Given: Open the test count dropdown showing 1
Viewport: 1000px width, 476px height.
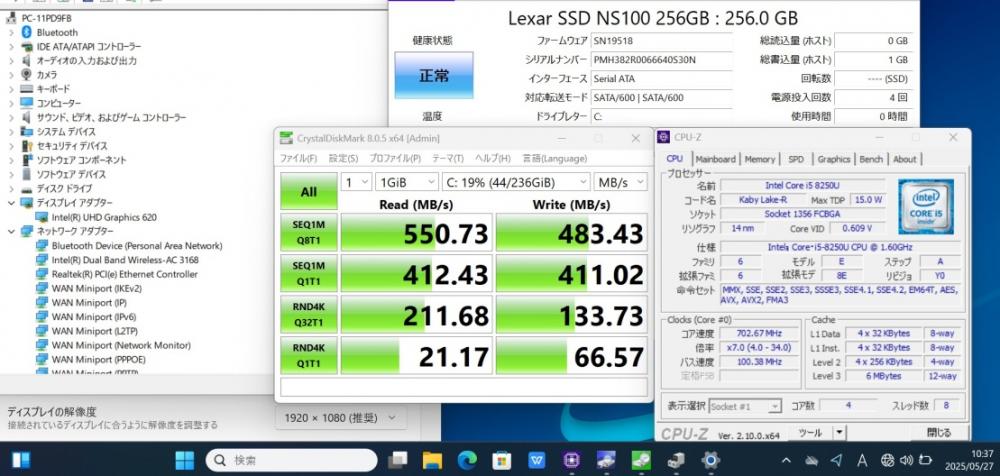Looking at the screenshot, I should click(x=357, y=182).
